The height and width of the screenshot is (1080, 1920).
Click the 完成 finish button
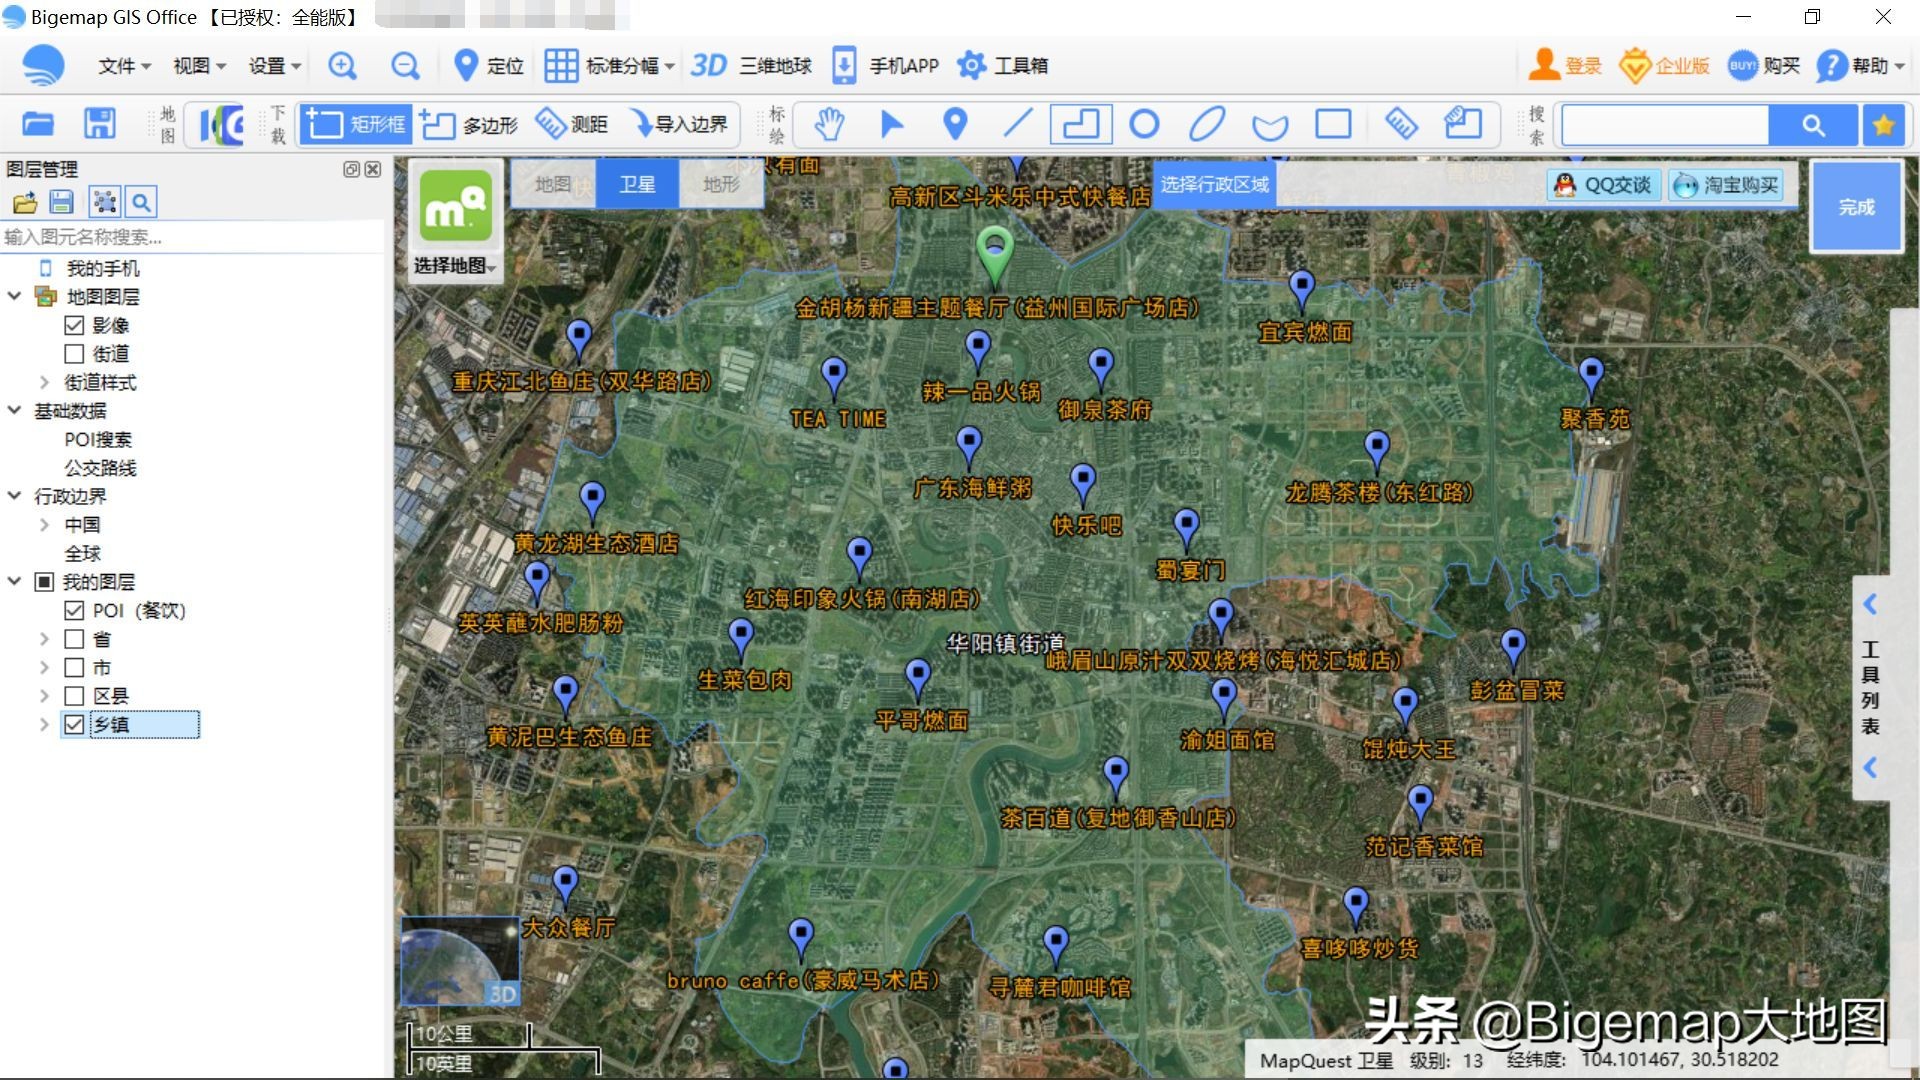(1856, 207)
